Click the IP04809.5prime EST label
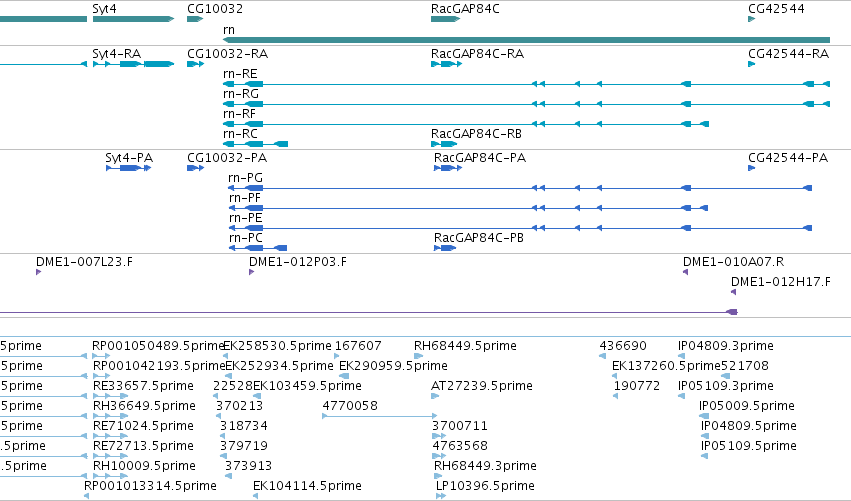This screenshot has width=851, height=501. 749,427
